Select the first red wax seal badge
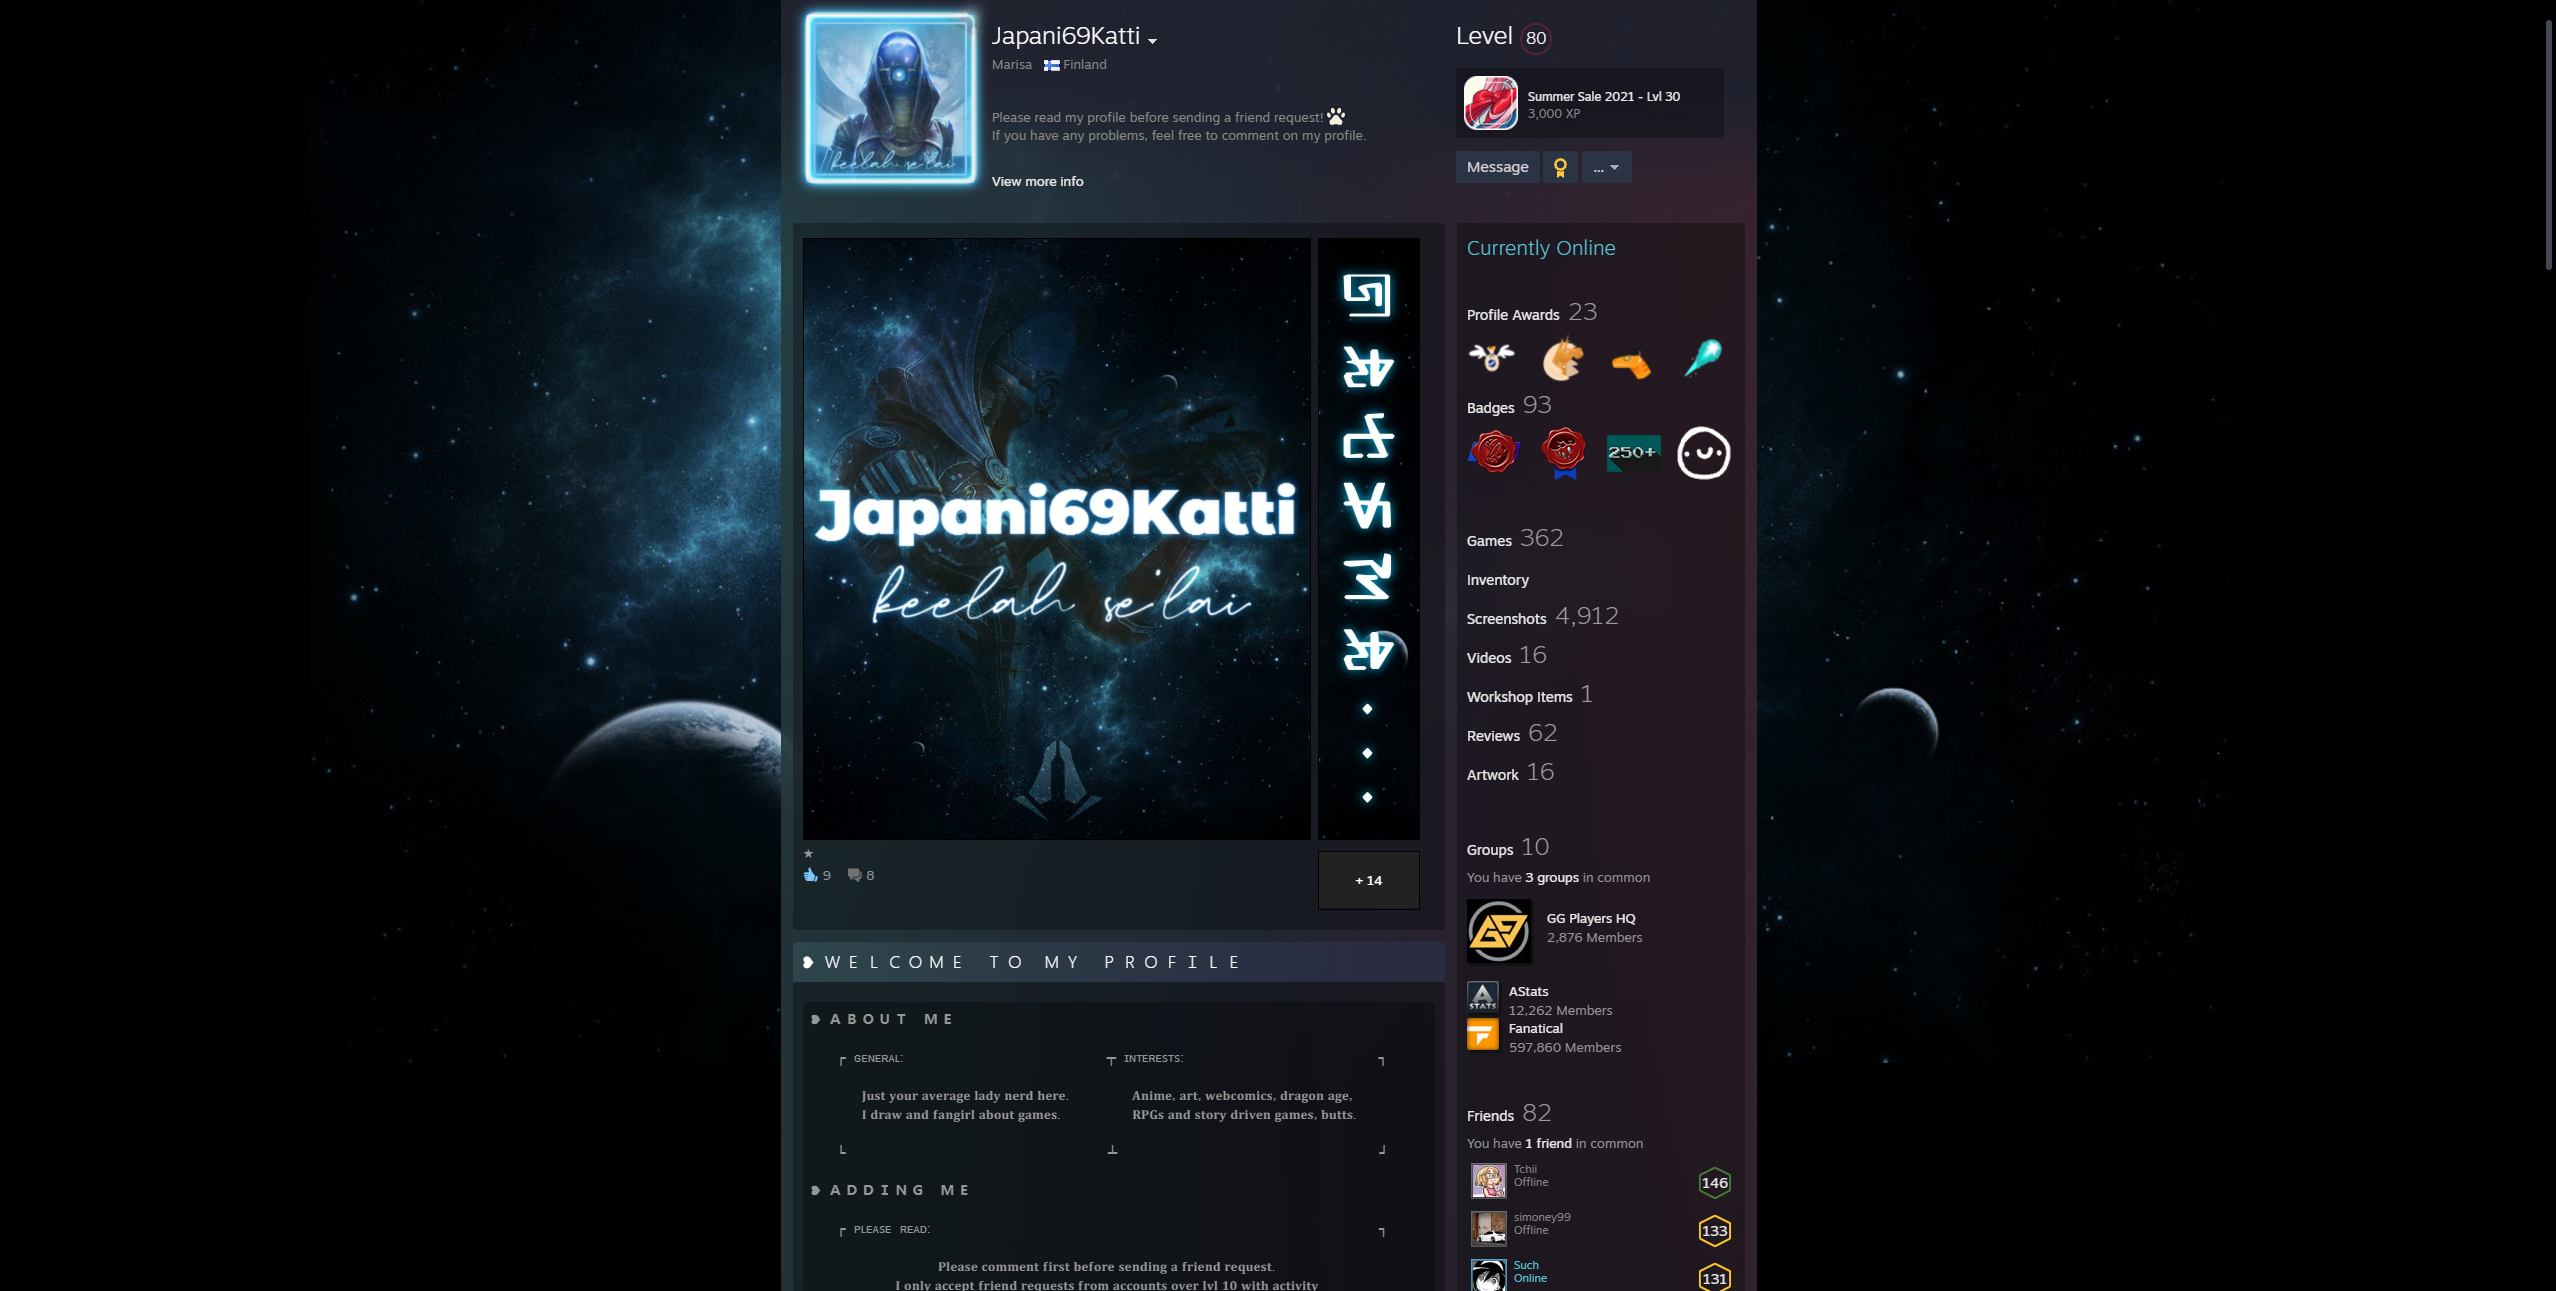2556x1291 pixels. point(1494,453)
